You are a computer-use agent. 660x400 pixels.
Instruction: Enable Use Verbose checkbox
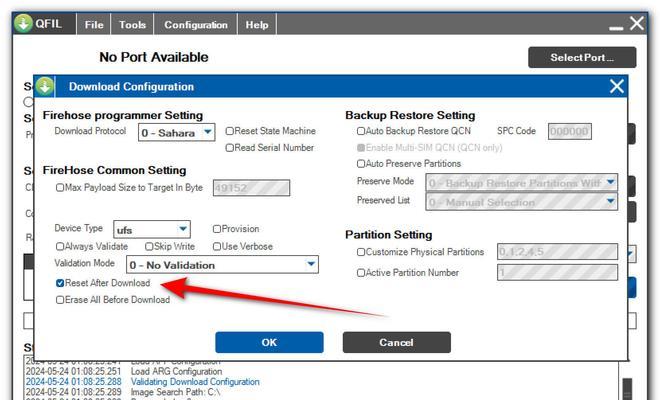pos(217,246)
